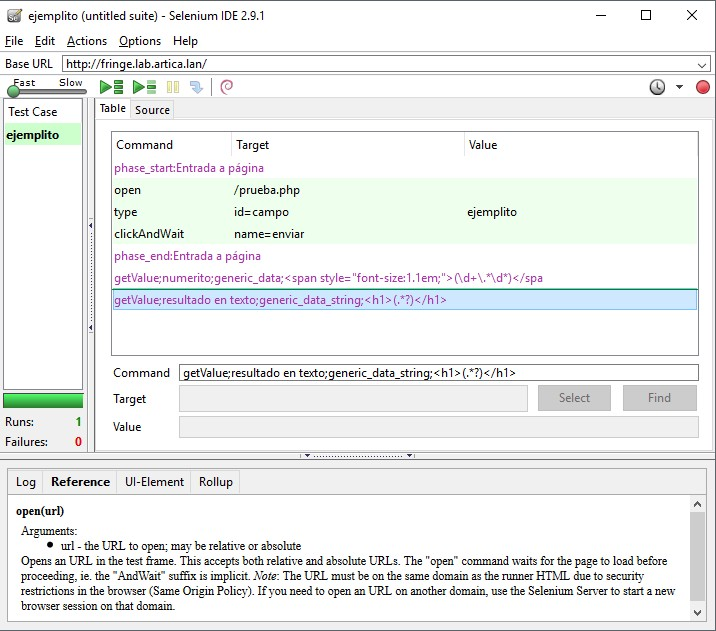Open the Log tab
Image resolution: width=716 pixels, height=631 pixels.
26,482
